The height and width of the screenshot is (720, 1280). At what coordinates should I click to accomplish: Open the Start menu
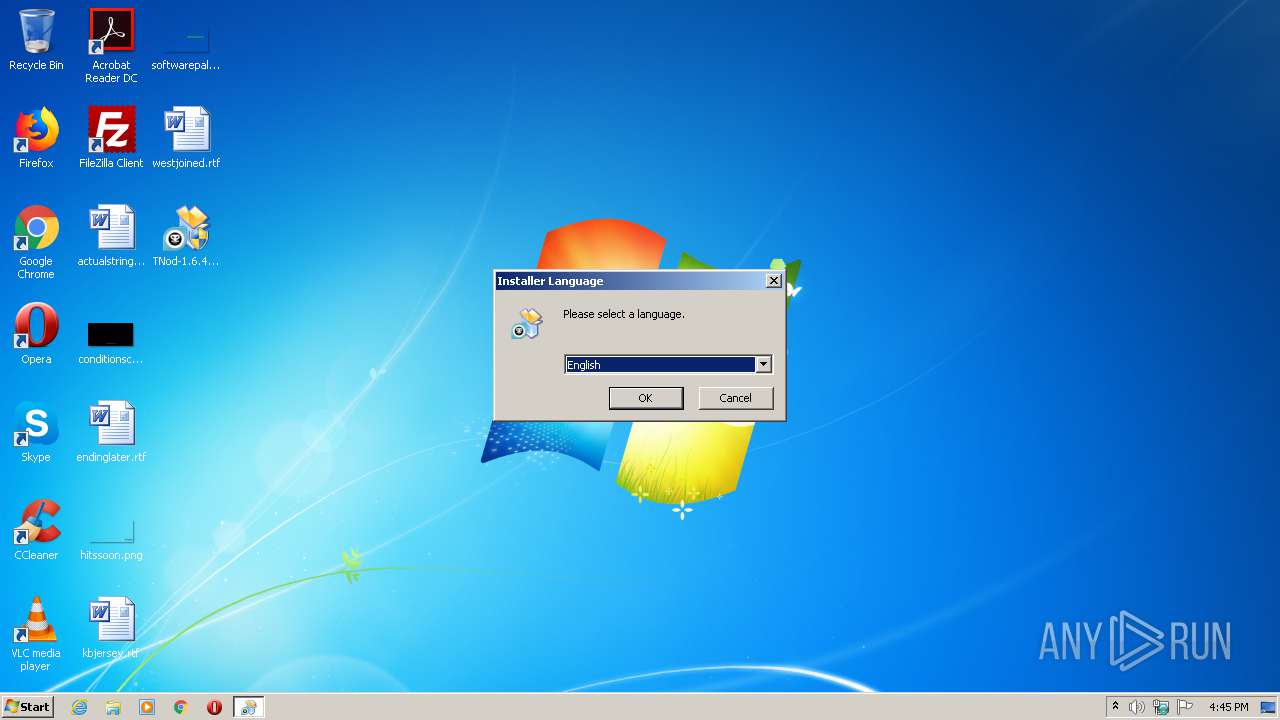(x=27, y=707)
